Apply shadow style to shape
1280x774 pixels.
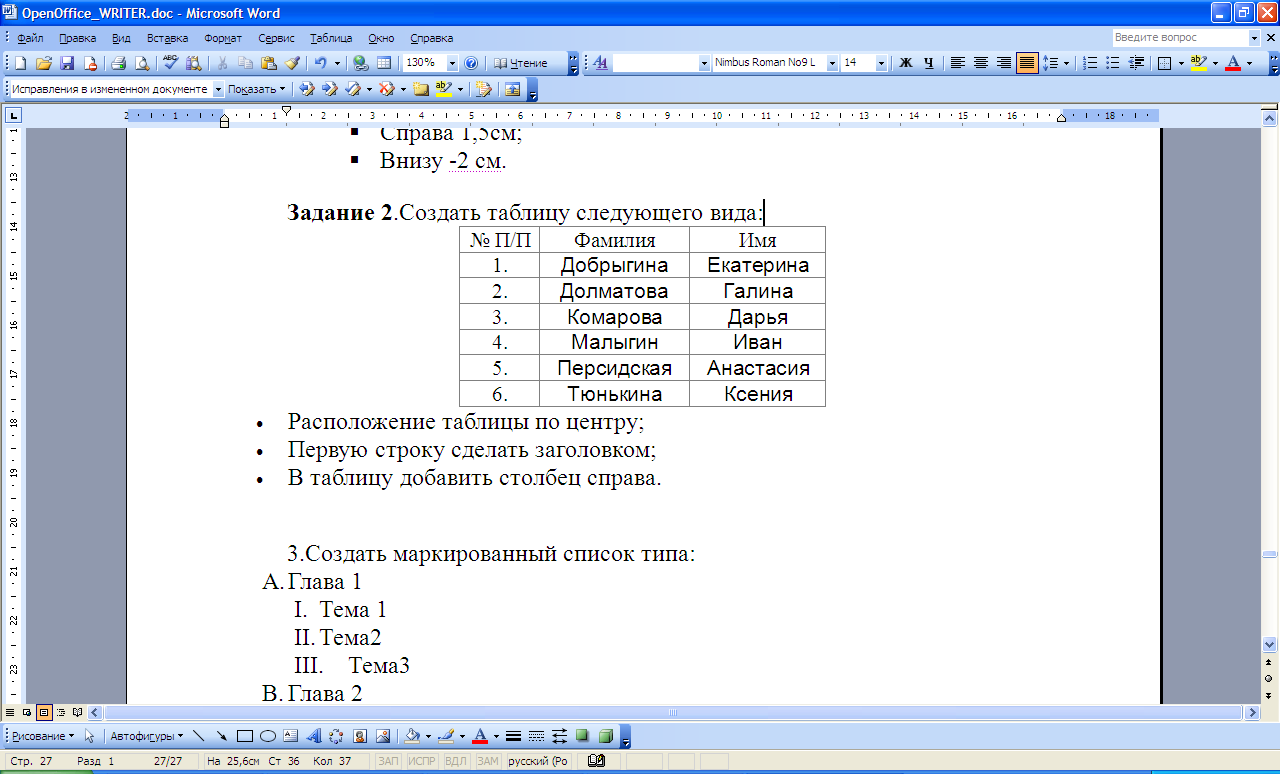pos(582,736)
